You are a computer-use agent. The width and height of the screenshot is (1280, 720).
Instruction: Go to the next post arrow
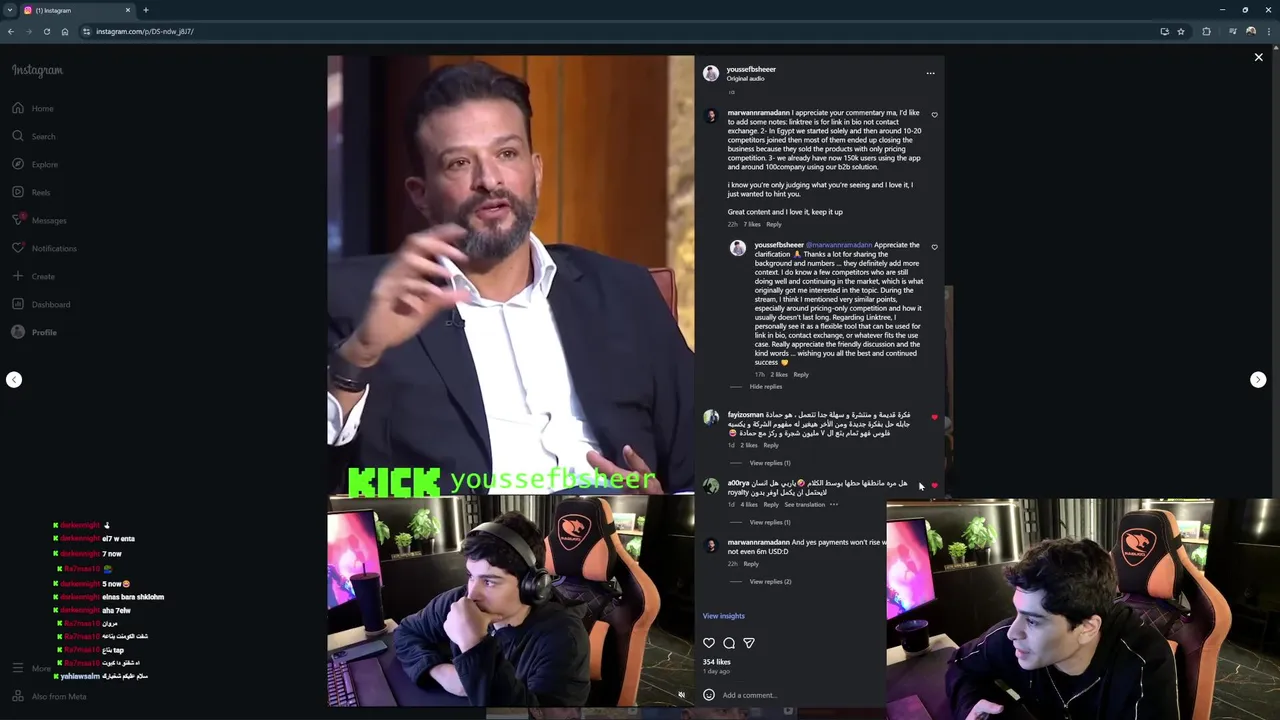tap(1258, 379)
